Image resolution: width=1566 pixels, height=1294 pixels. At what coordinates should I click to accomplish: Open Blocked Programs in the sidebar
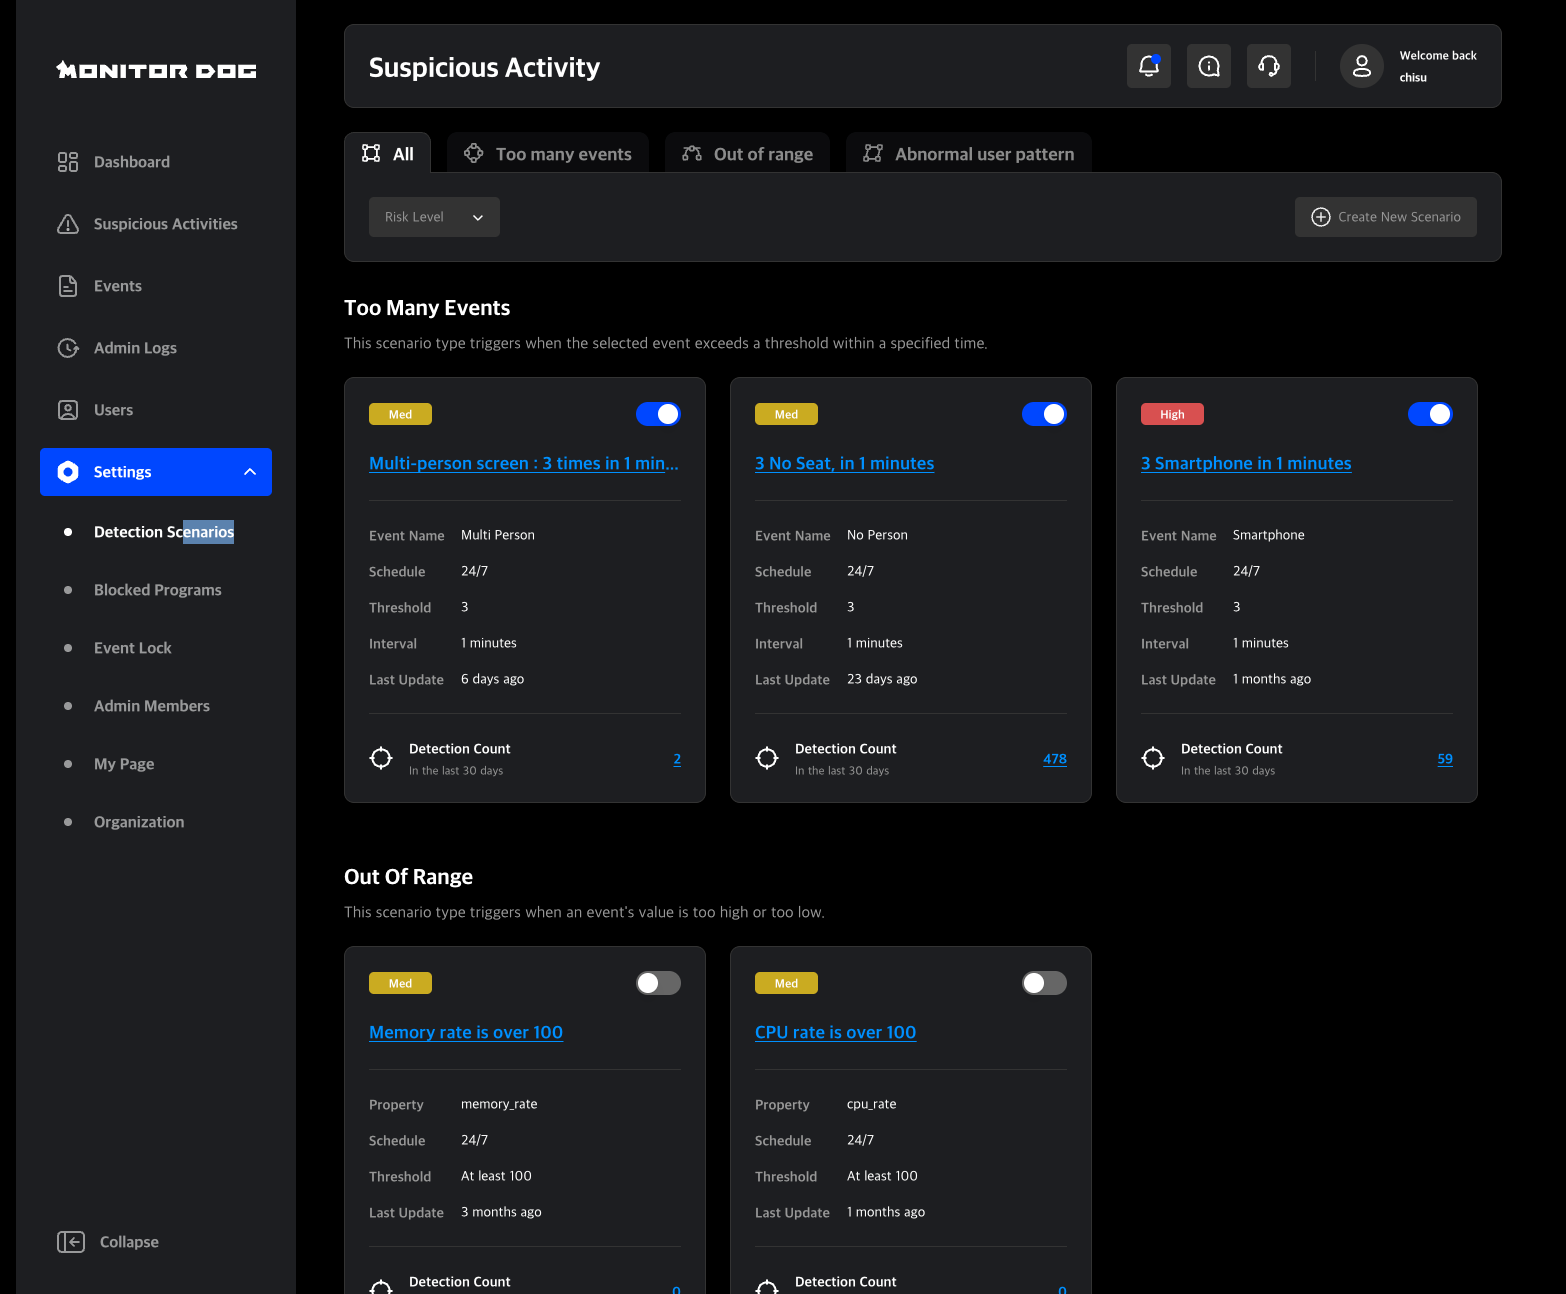[x=158, y=590]
